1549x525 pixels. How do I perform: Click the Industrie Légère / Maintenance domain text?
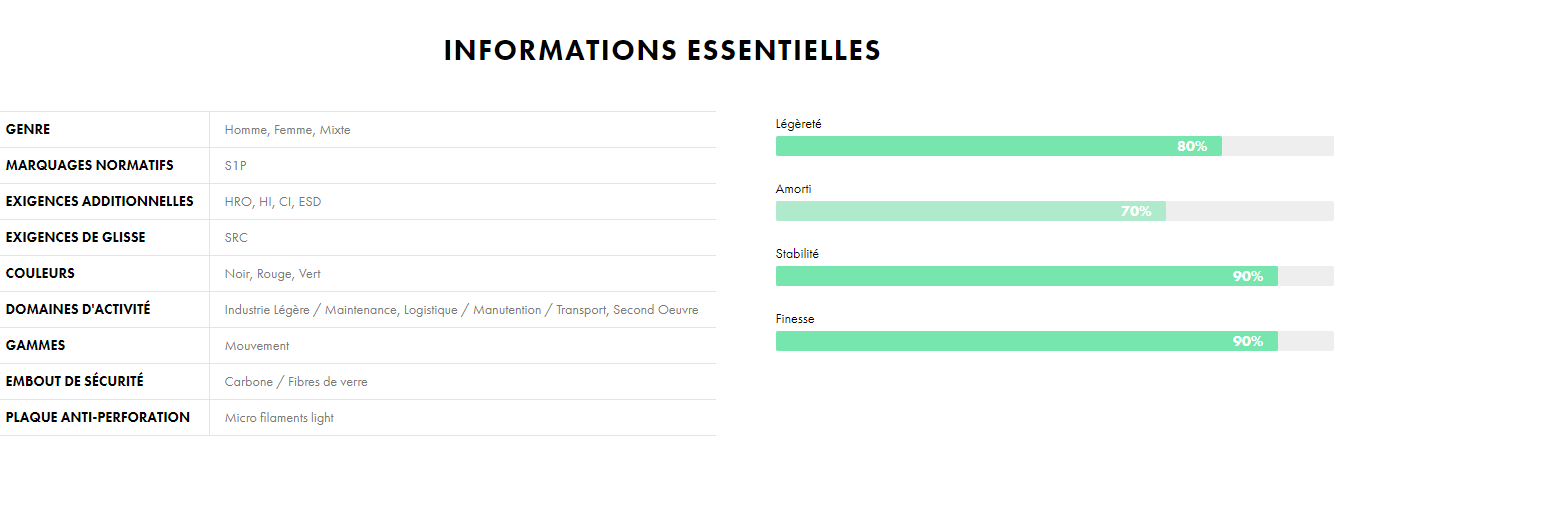point(311,310)
